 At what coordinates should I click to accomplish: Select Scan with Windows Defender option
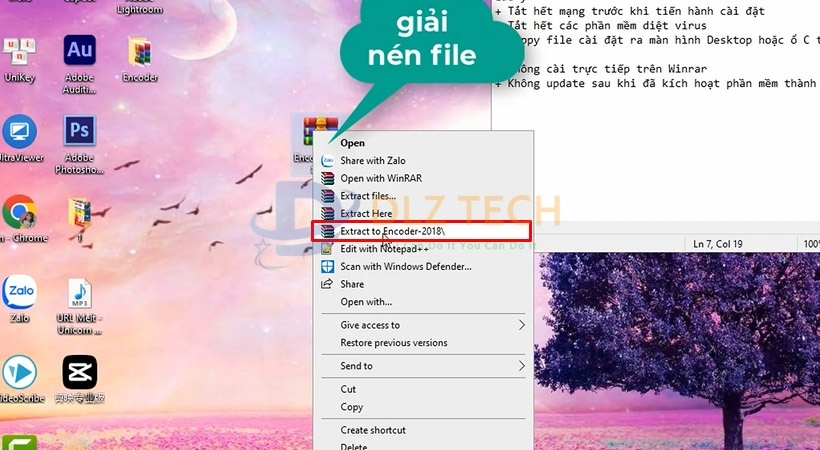pos(405,266)
